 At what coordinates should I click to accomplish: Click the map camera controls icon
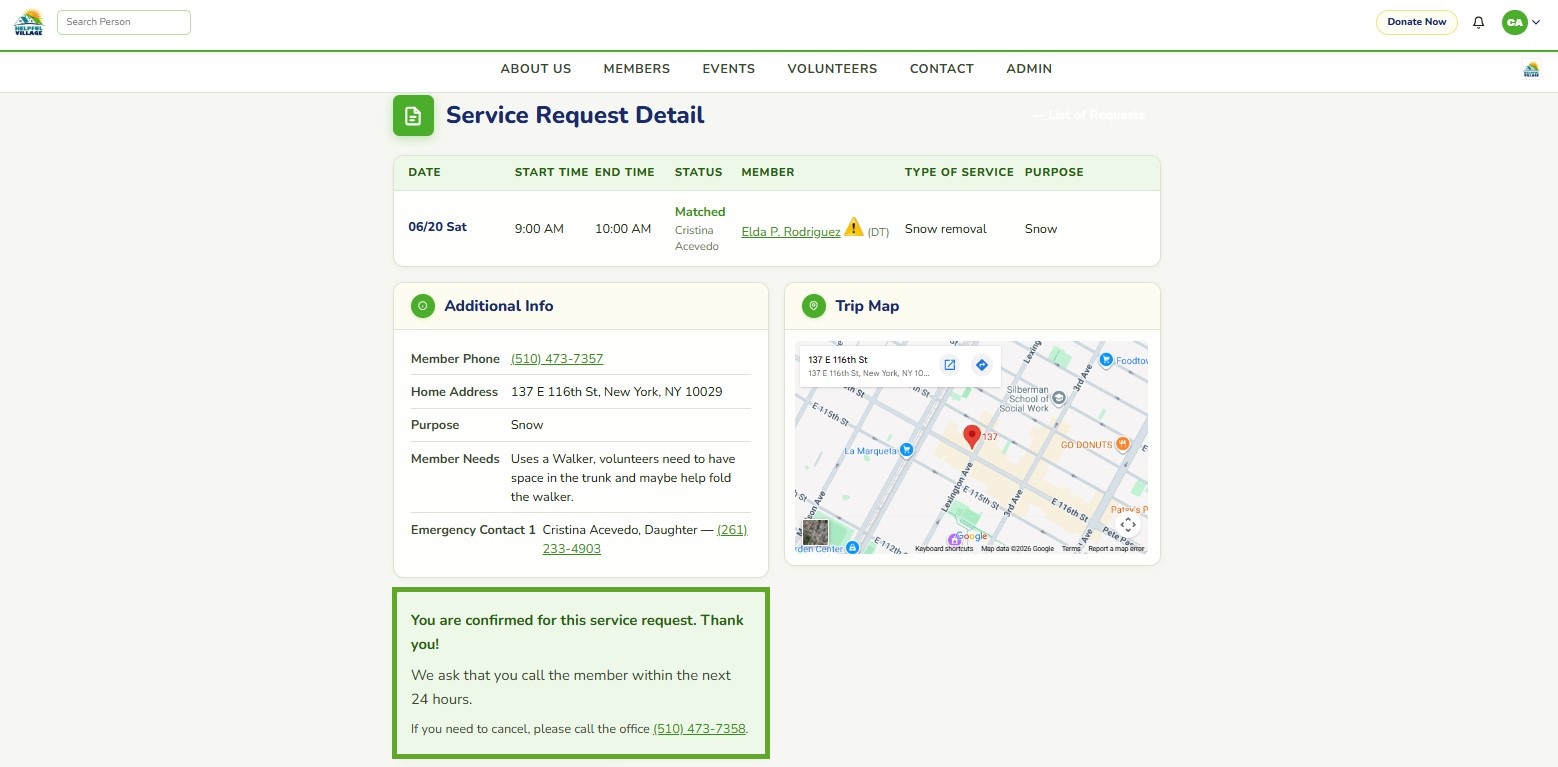1128,525
